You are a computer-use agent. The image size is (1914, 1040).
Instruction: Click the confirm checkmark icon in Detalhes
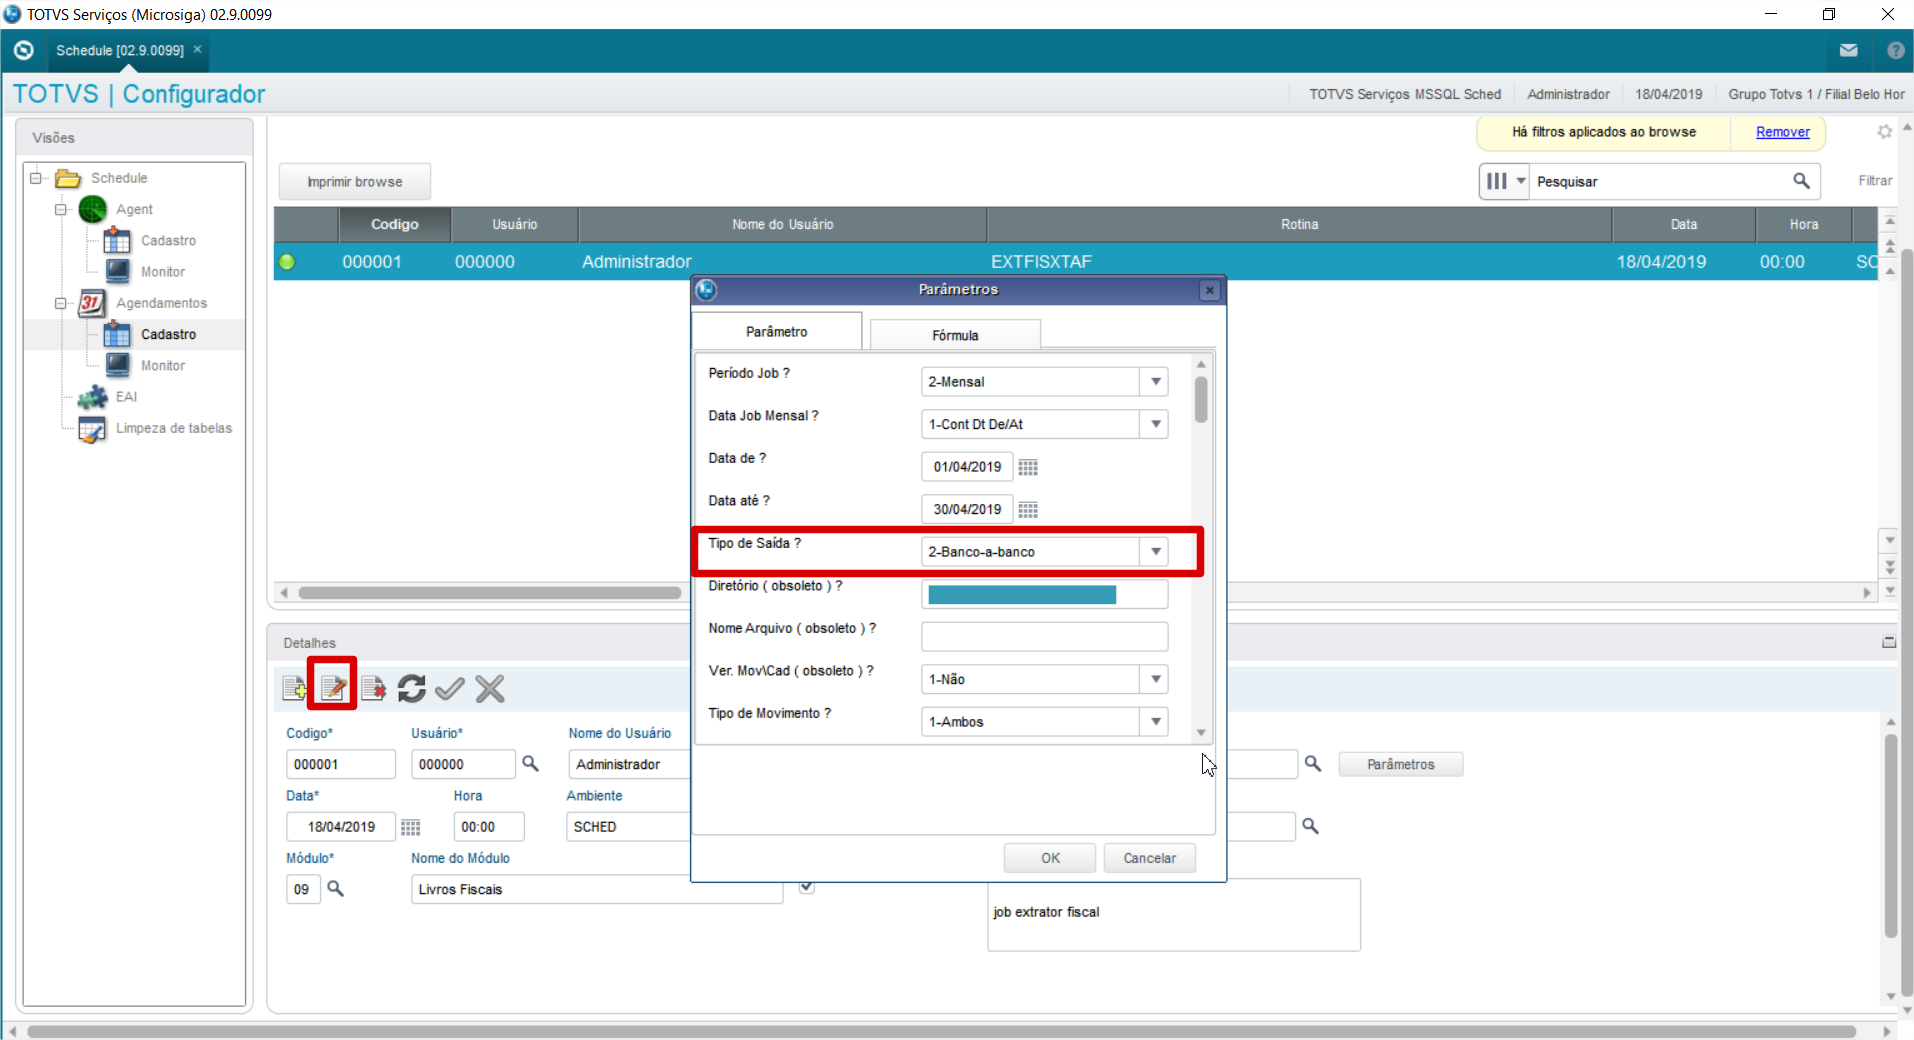tap(450, 688)
